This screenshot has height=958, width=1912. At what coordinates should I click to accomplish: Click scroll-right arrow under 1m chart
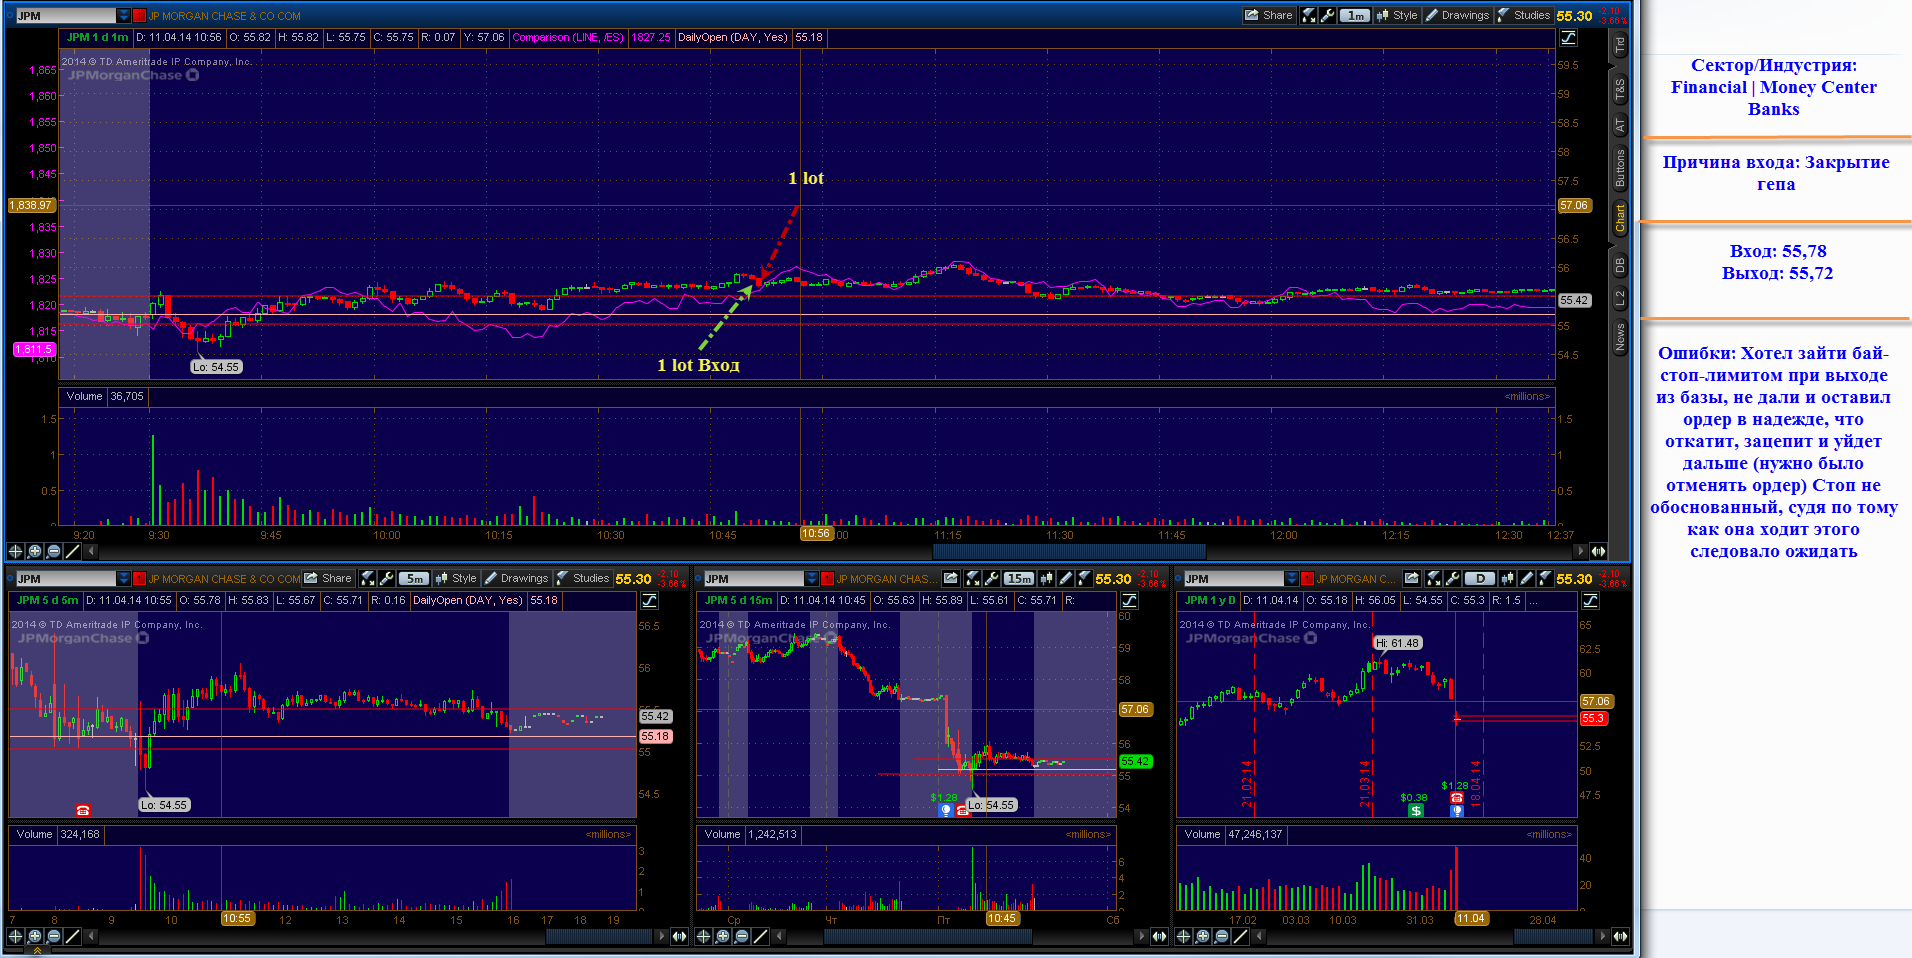tap(1580, 551)
